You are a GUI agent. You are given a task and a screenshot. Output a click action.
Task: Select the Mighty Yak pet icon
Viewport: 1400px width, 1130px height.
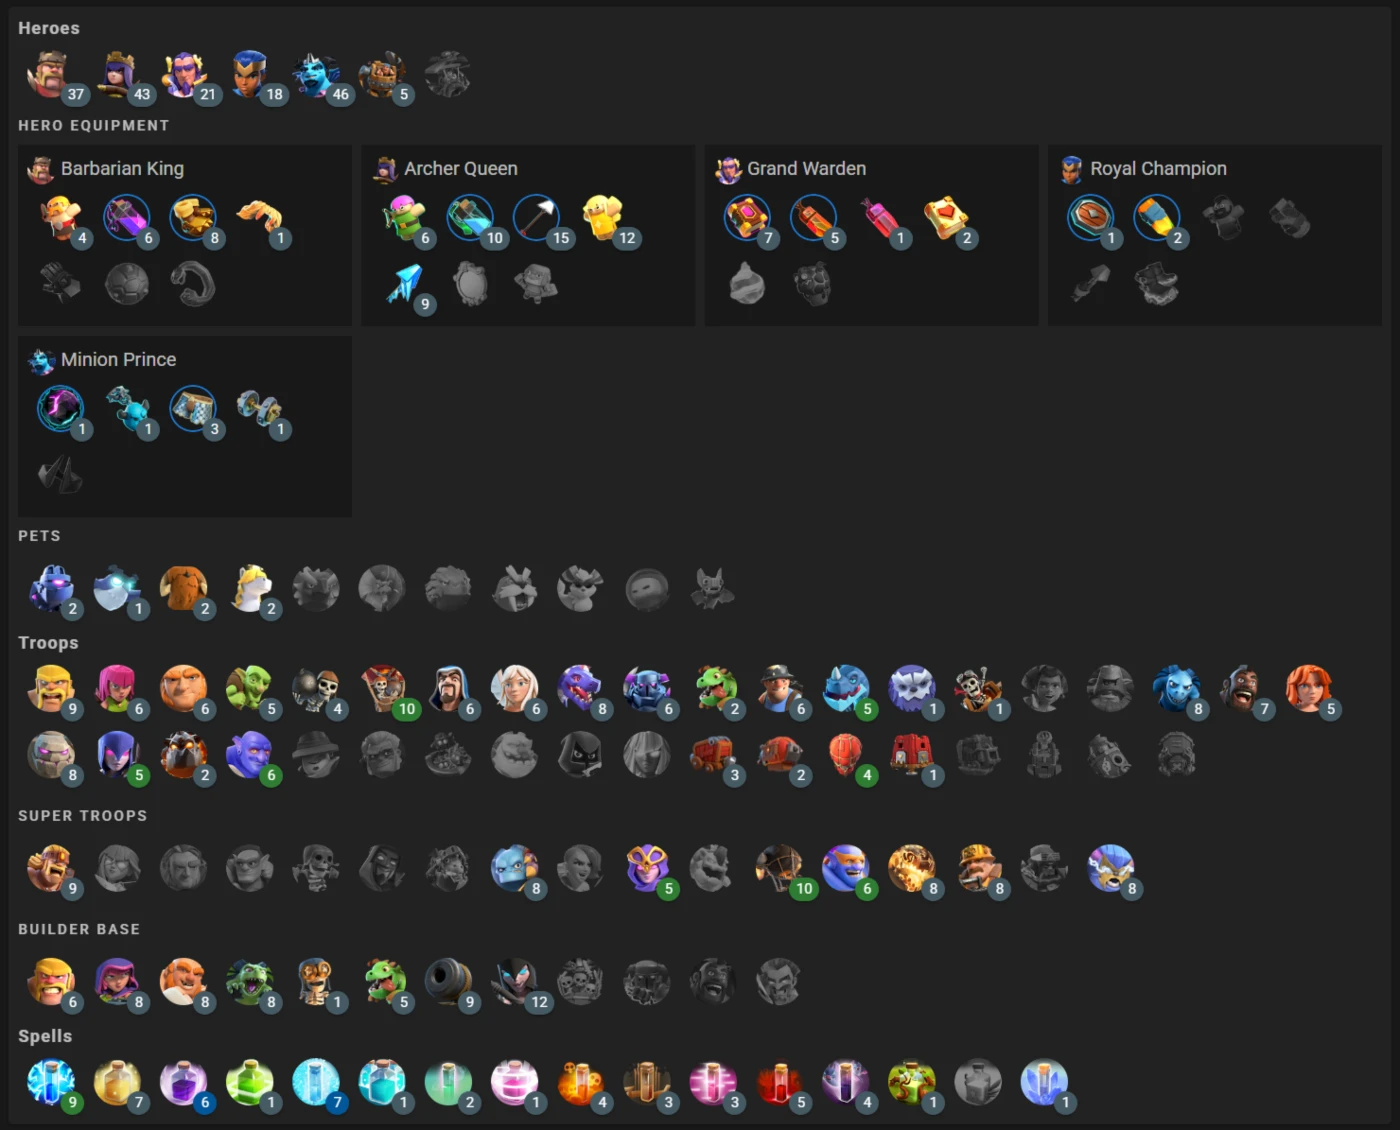(184, 588)
